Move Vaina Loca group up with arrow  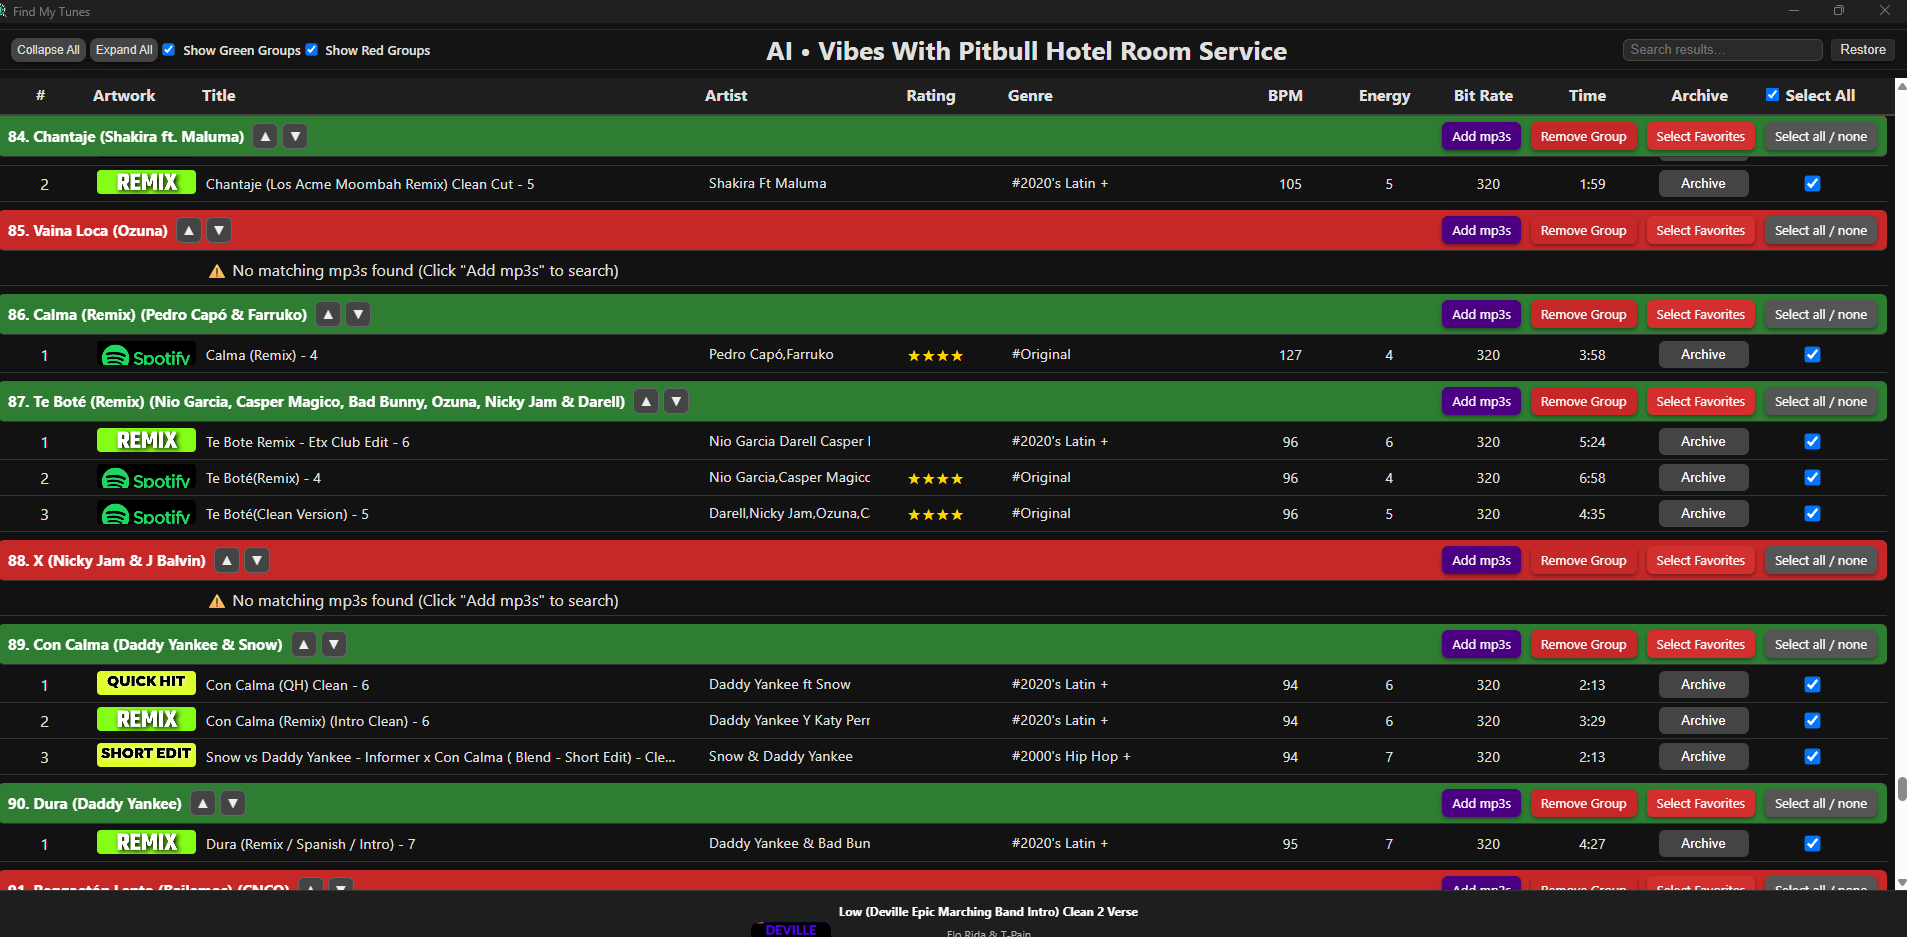pos(188,231)
